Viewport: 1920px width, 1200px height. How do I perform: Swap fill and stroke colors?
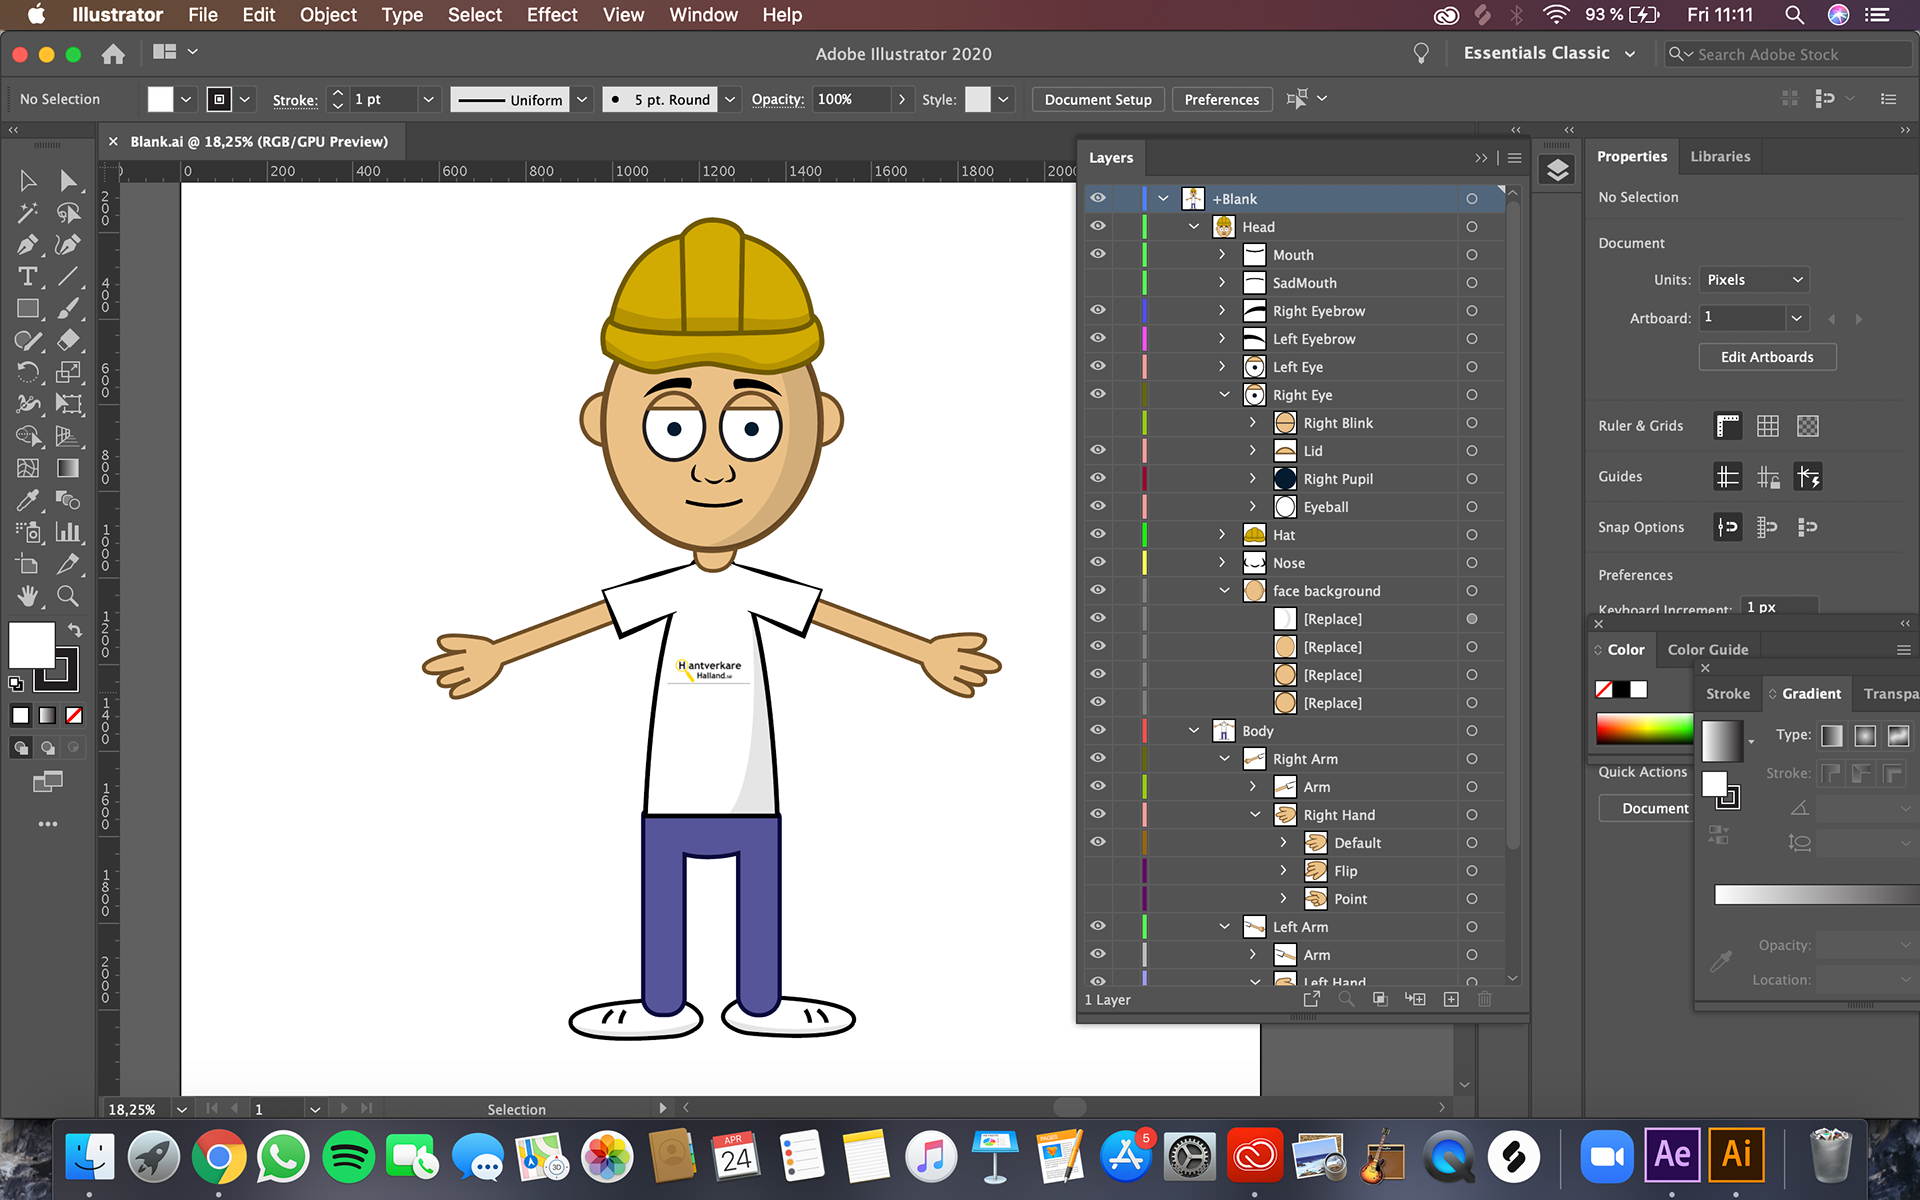point(74,630)
